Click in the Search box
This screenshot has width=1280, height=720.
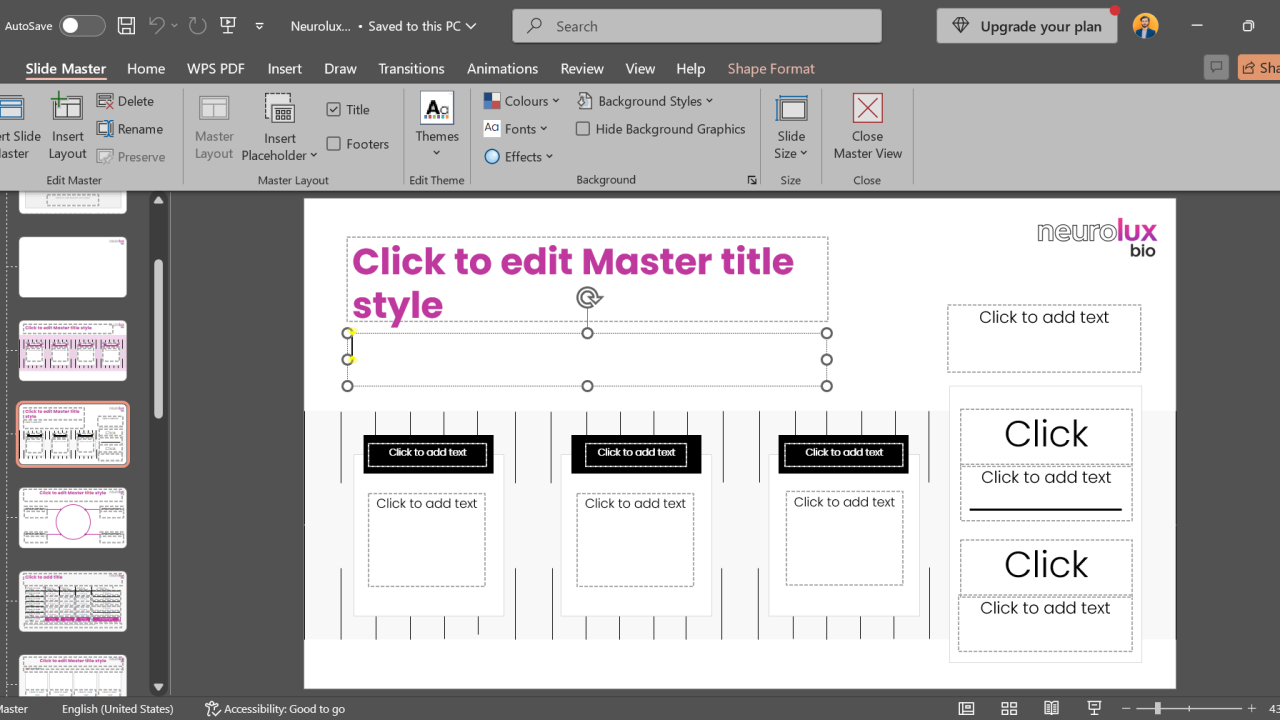[x=697, y=26]
